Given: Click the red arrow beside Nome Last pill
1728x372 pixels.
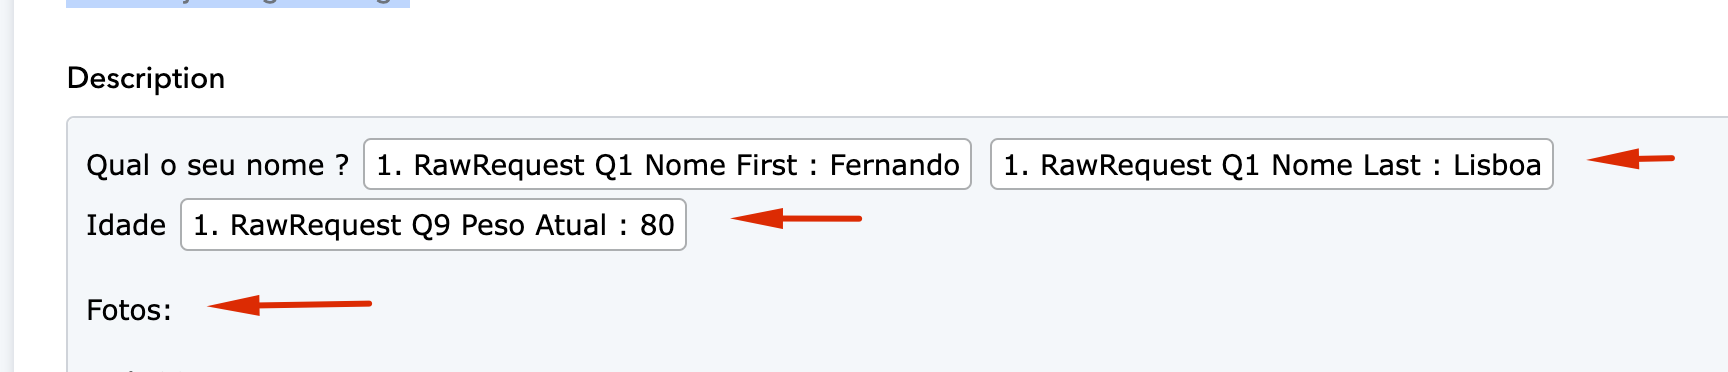Looking at the screenshot, I should pyautogui.click(x=1630, y=158).
